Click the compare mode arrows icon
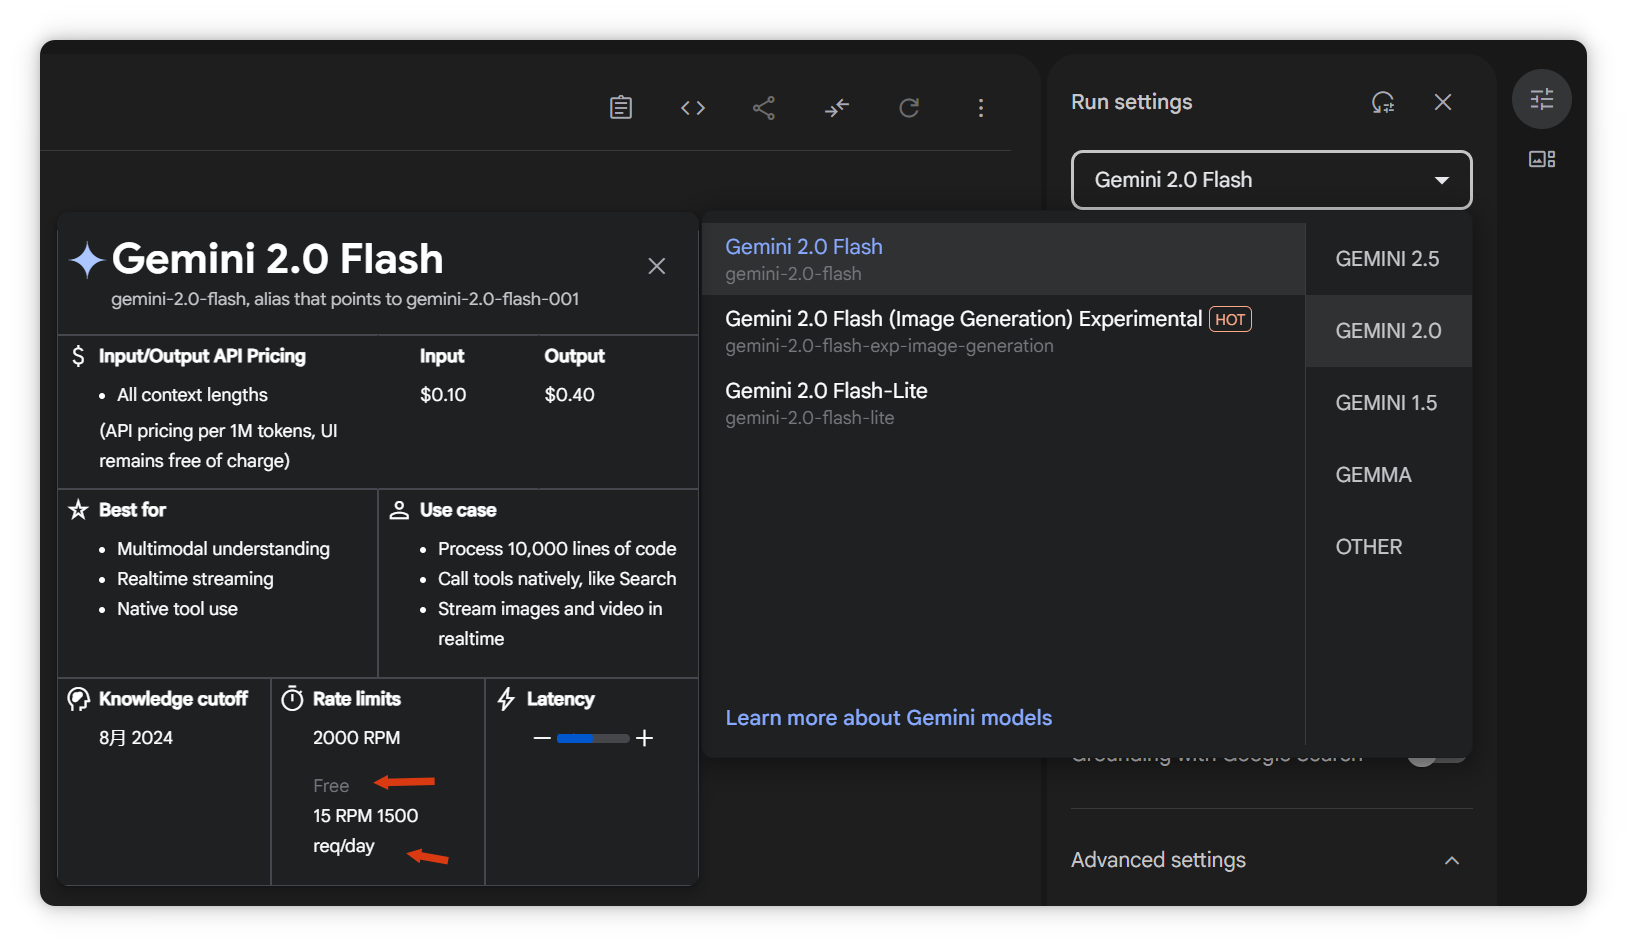 pyautogui.click(x=837, y=107)
